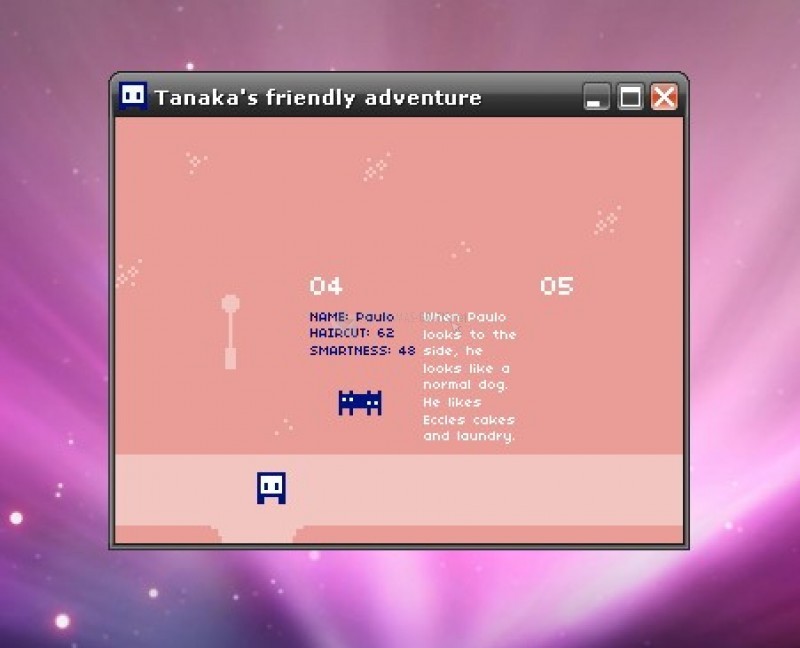Viewport: 800px width, 648px height.
Task: Click the blue dog Paulo sprite
Action: click(360, 403)
